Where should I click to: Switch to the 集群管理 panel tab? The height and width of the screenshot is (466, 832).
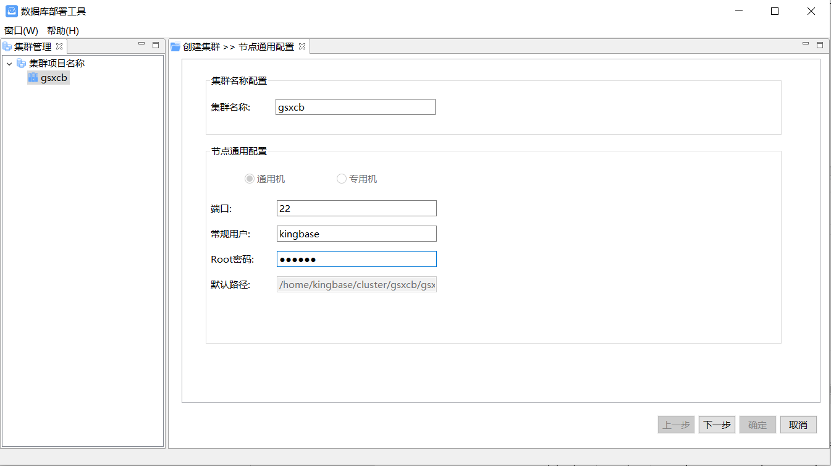[32, 47]
